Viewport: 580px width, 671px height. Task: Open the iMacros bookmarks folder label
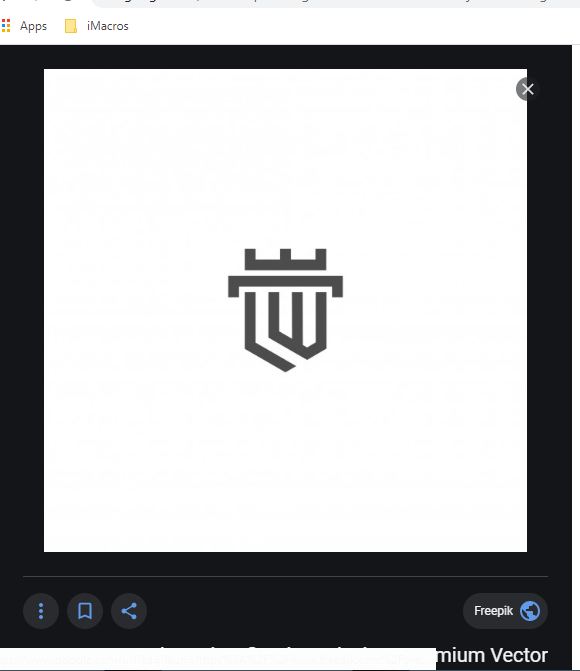pos(107,26)
